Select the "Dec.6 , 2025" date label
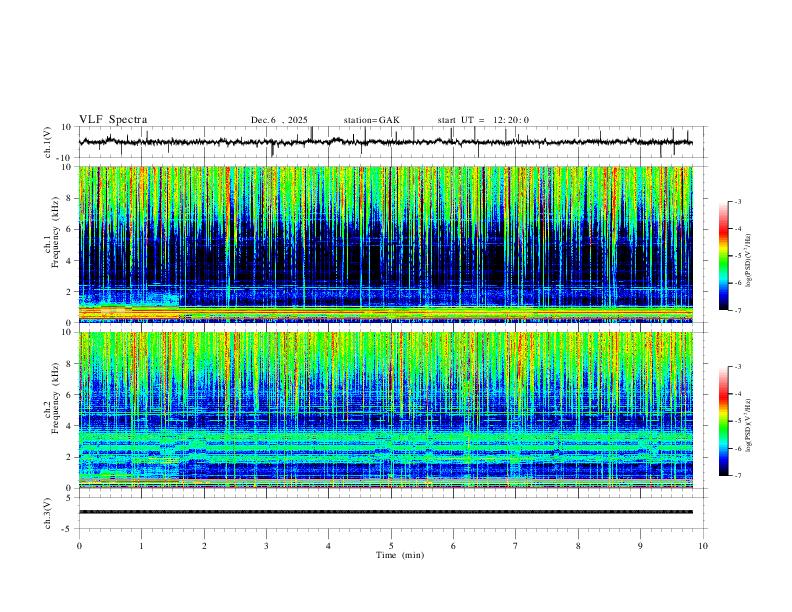 click(x=279, y=120)
